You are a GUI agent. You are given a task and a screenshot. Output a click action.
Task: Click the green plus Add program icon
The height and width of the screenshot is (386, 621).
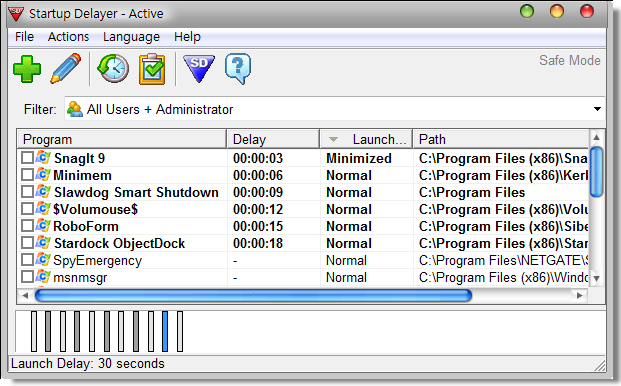click(27, 69)
